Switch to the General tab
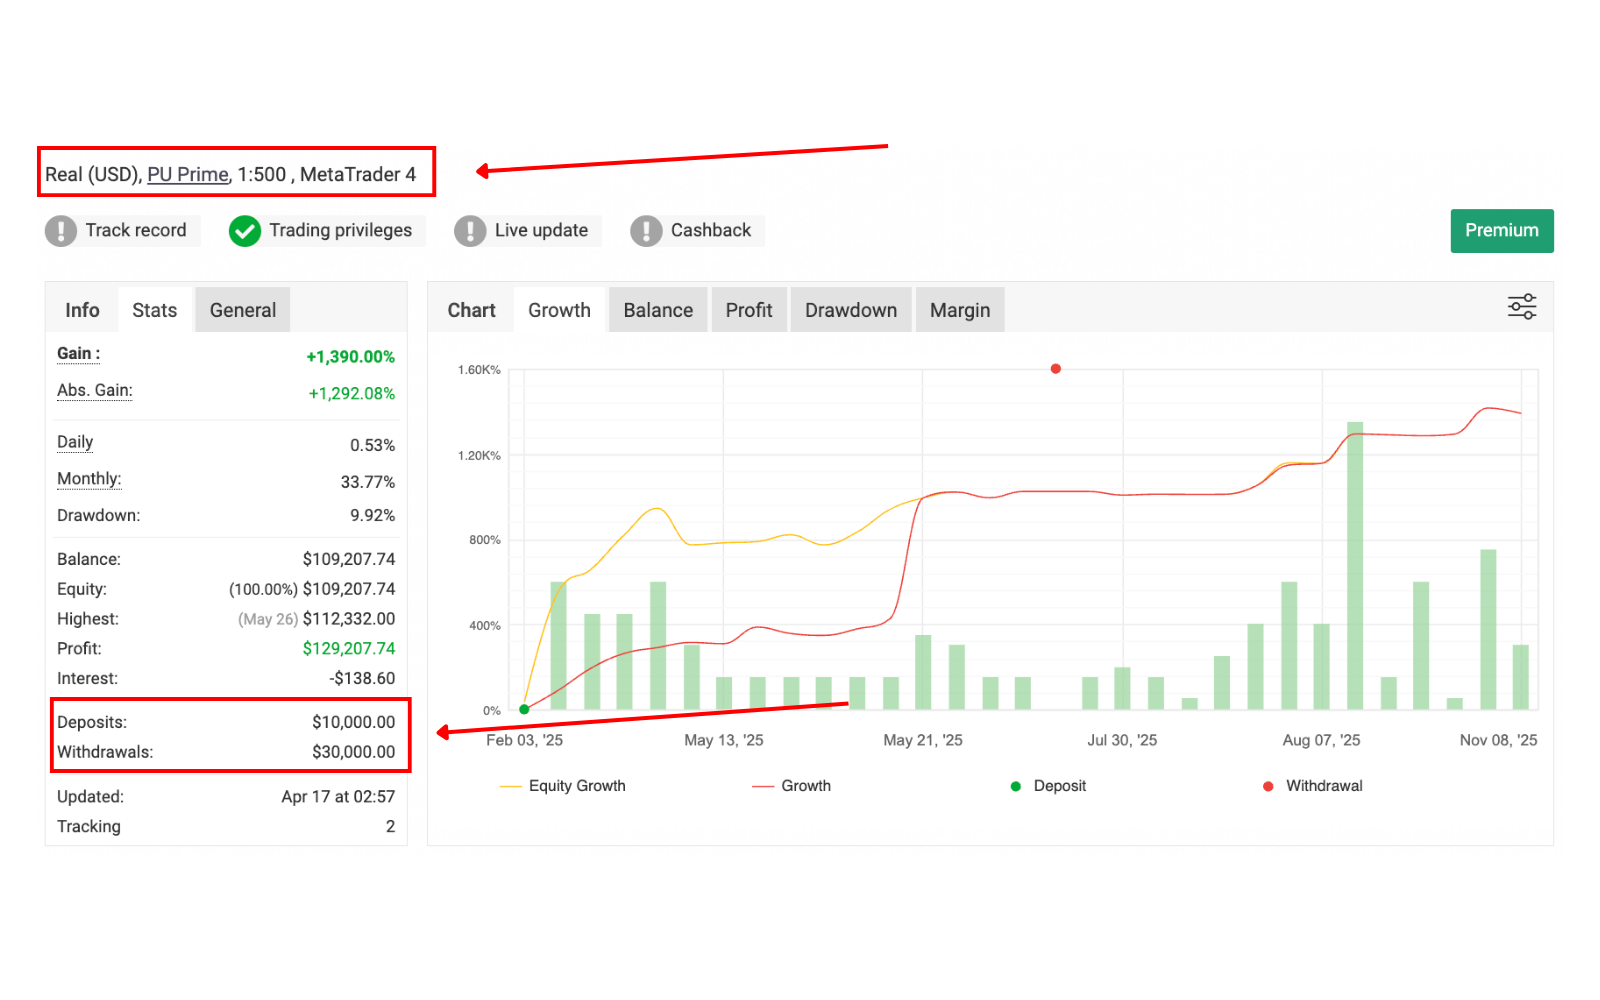This screenshot has height=1000, width=1600. click(243, 310)
